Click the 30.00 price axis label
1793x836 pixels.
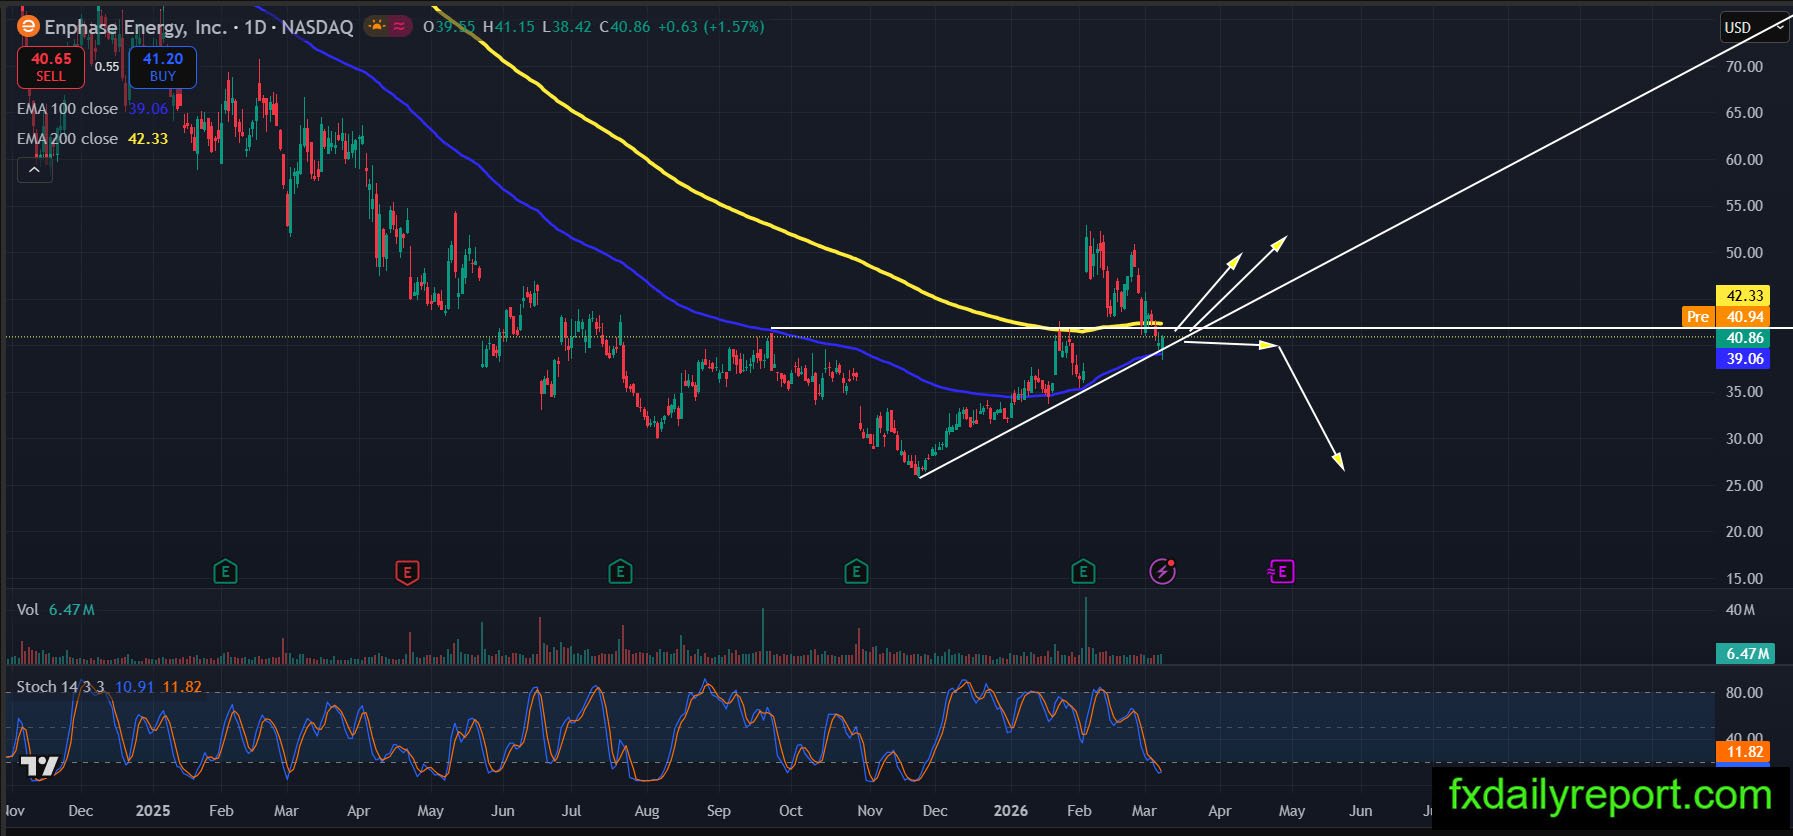(x=1744, y=439)
